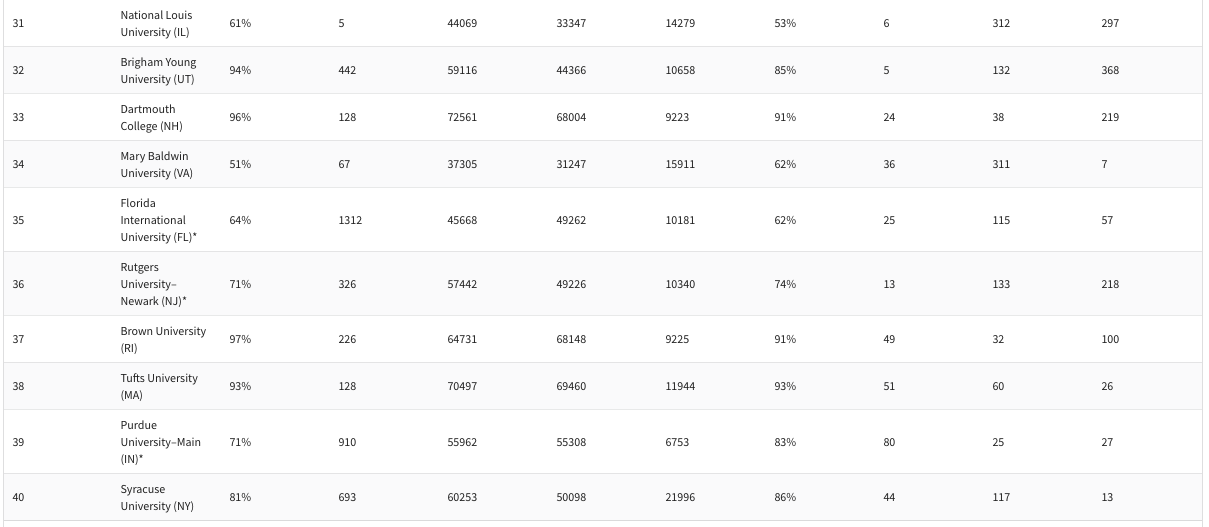Click the rank 40 cell

coord(18,497)
